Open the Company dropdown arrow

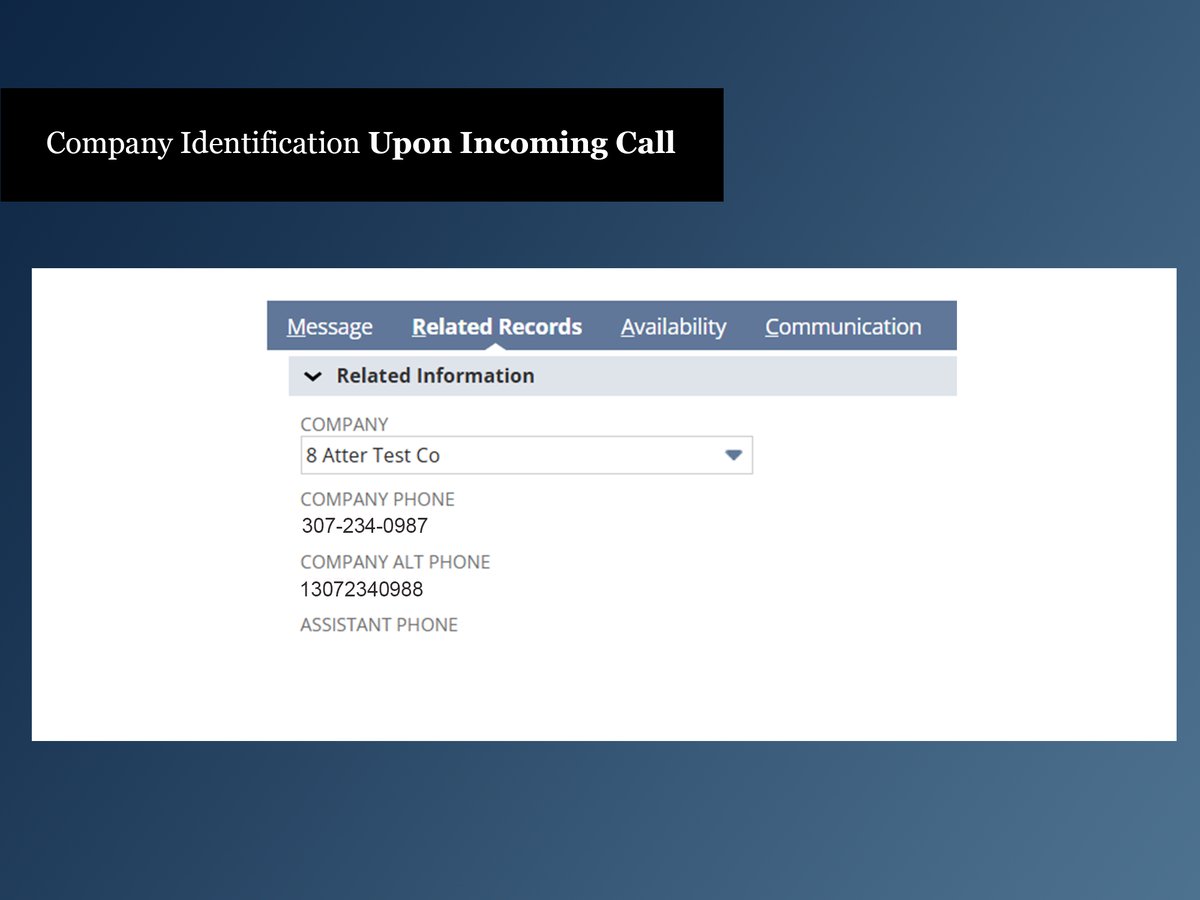[x=733, y=455]
